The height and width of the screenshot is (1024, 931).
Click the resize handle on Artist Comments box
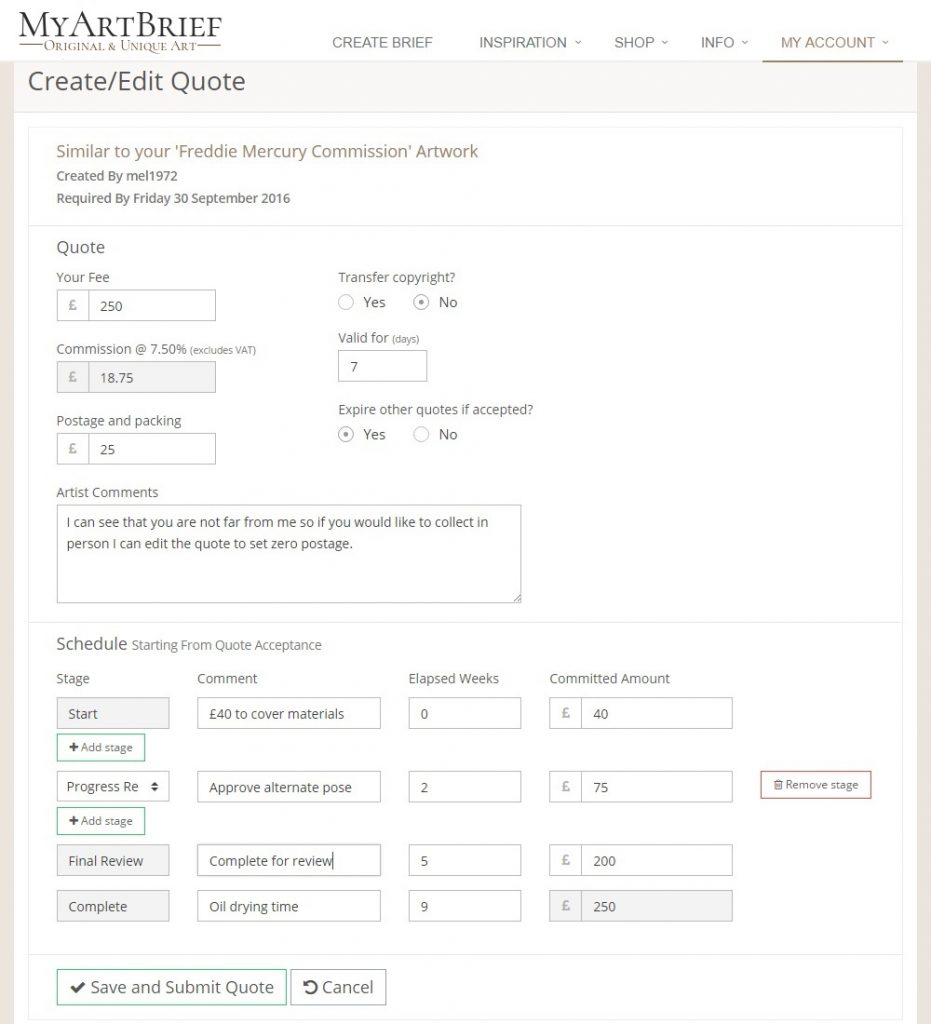(x=515, y=598)
